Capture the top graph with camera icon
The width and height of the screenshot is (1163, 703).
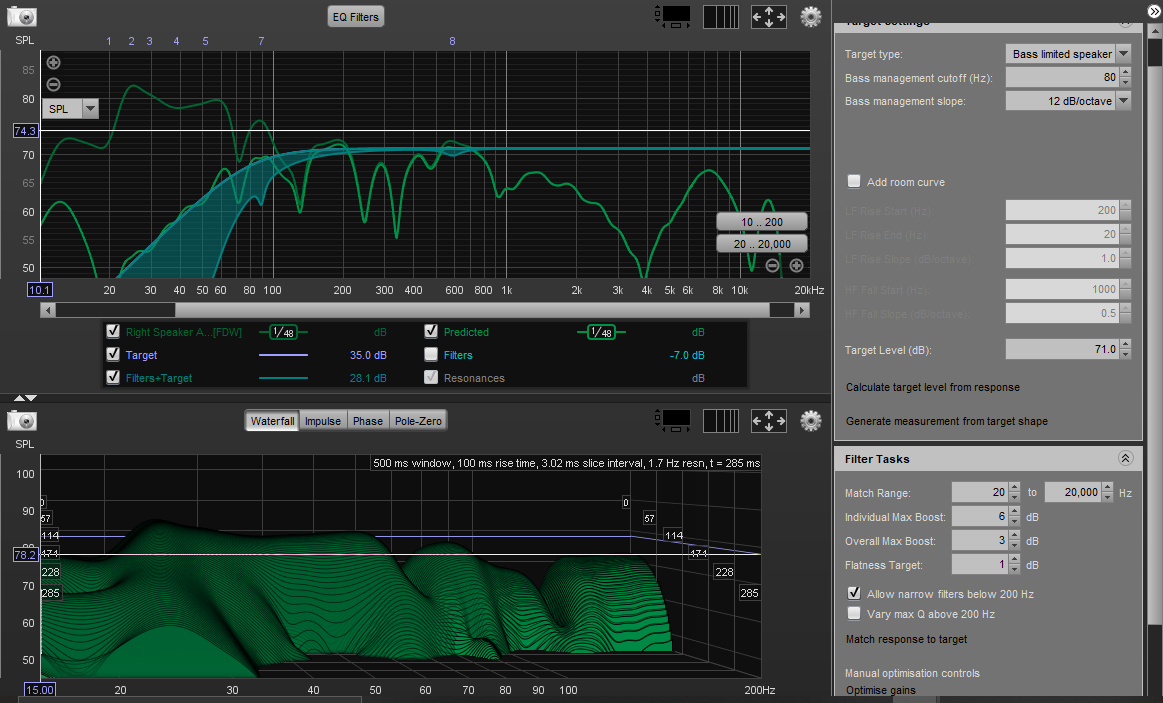point(22,16)
